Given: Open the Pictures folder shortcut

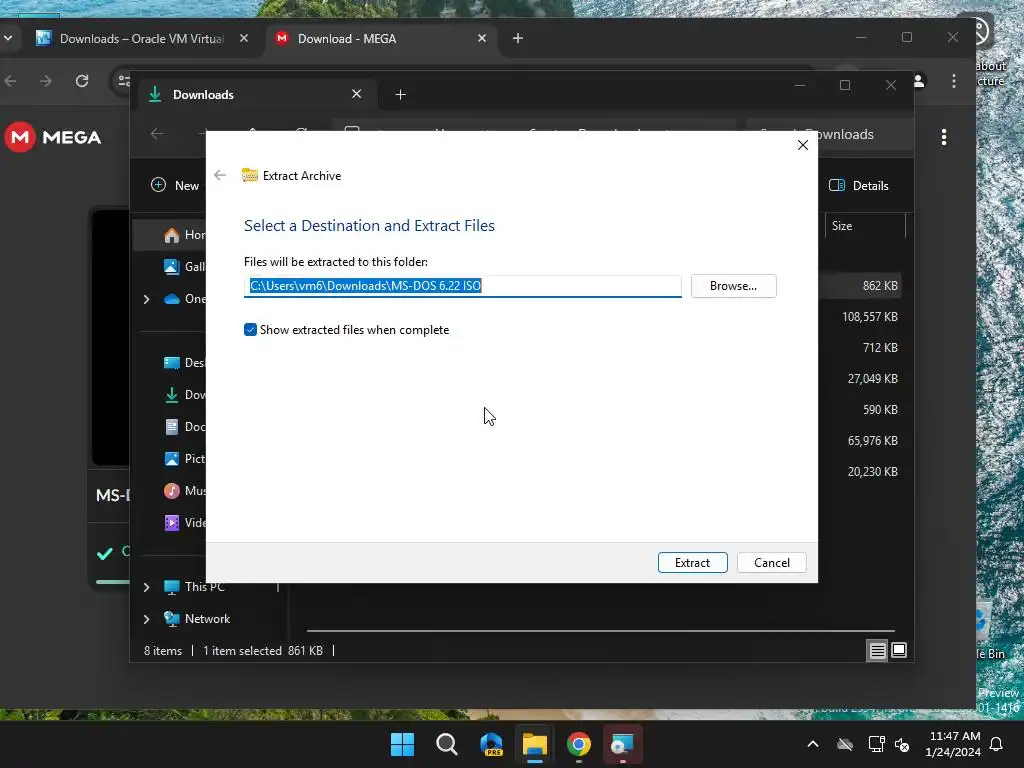Looking at the screenshot, I should click(x=185, y=458).
